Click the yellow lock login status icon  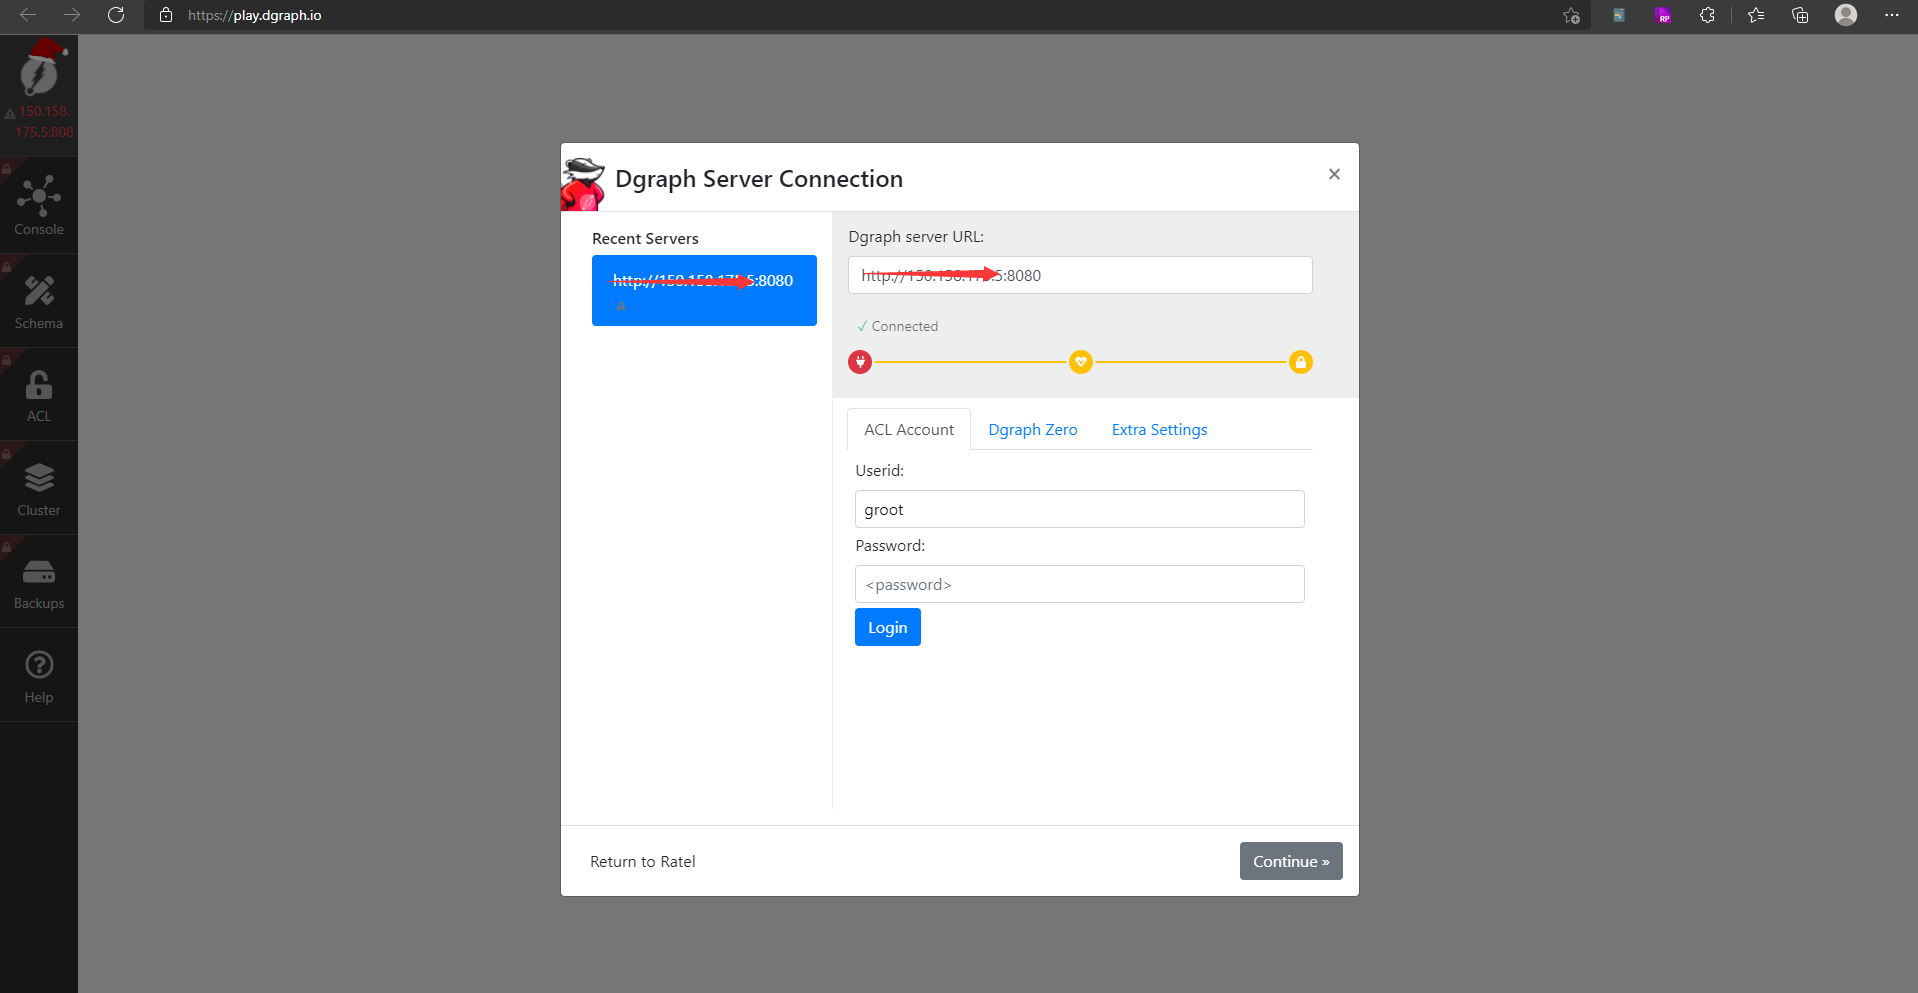[1300, 362]
